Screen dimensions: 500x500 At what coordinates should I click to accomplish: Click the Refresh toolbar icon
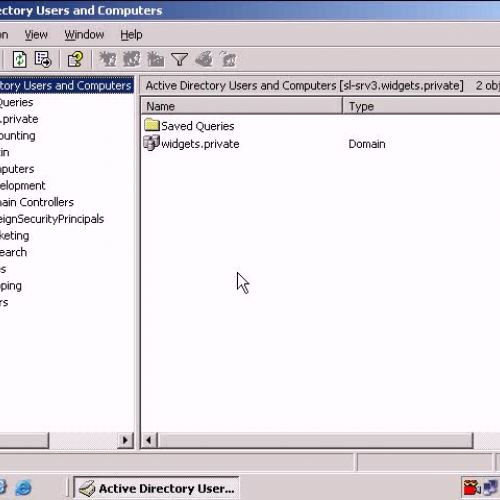tap(19, 60)
